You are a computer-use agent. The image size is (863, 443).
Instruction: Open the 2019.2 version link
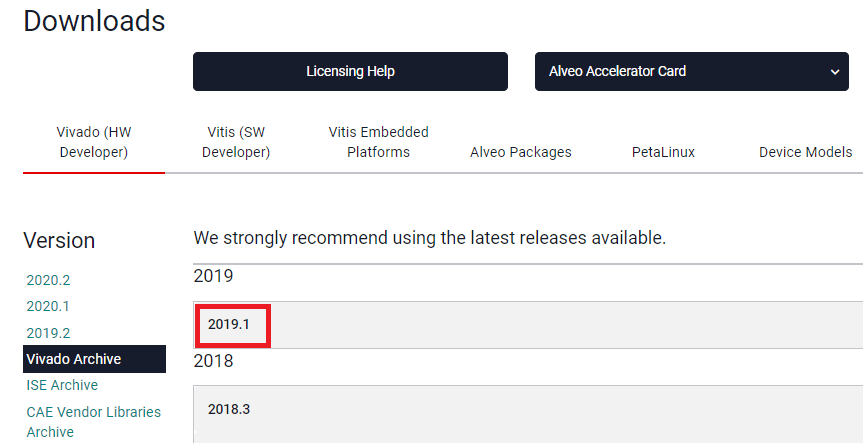tap(48, 333)
